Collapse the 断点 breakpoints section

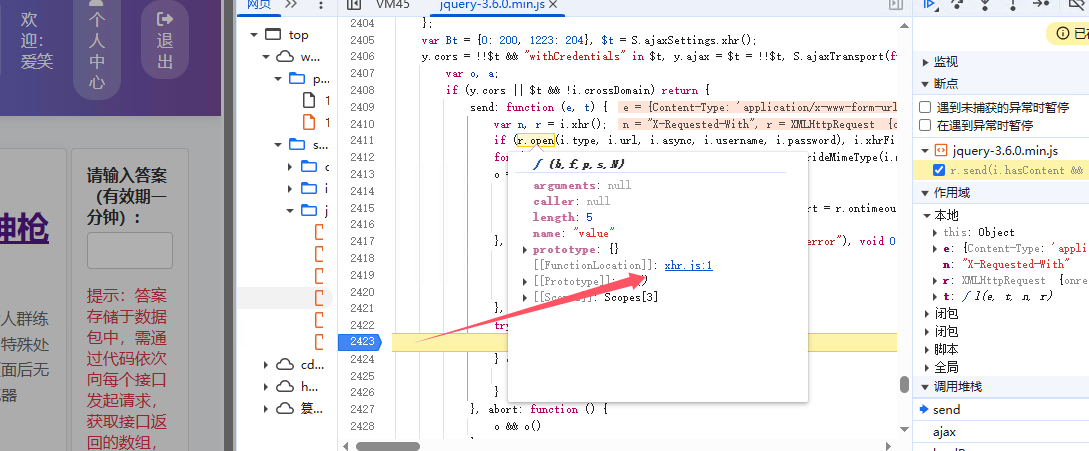[x=925, y=84]
